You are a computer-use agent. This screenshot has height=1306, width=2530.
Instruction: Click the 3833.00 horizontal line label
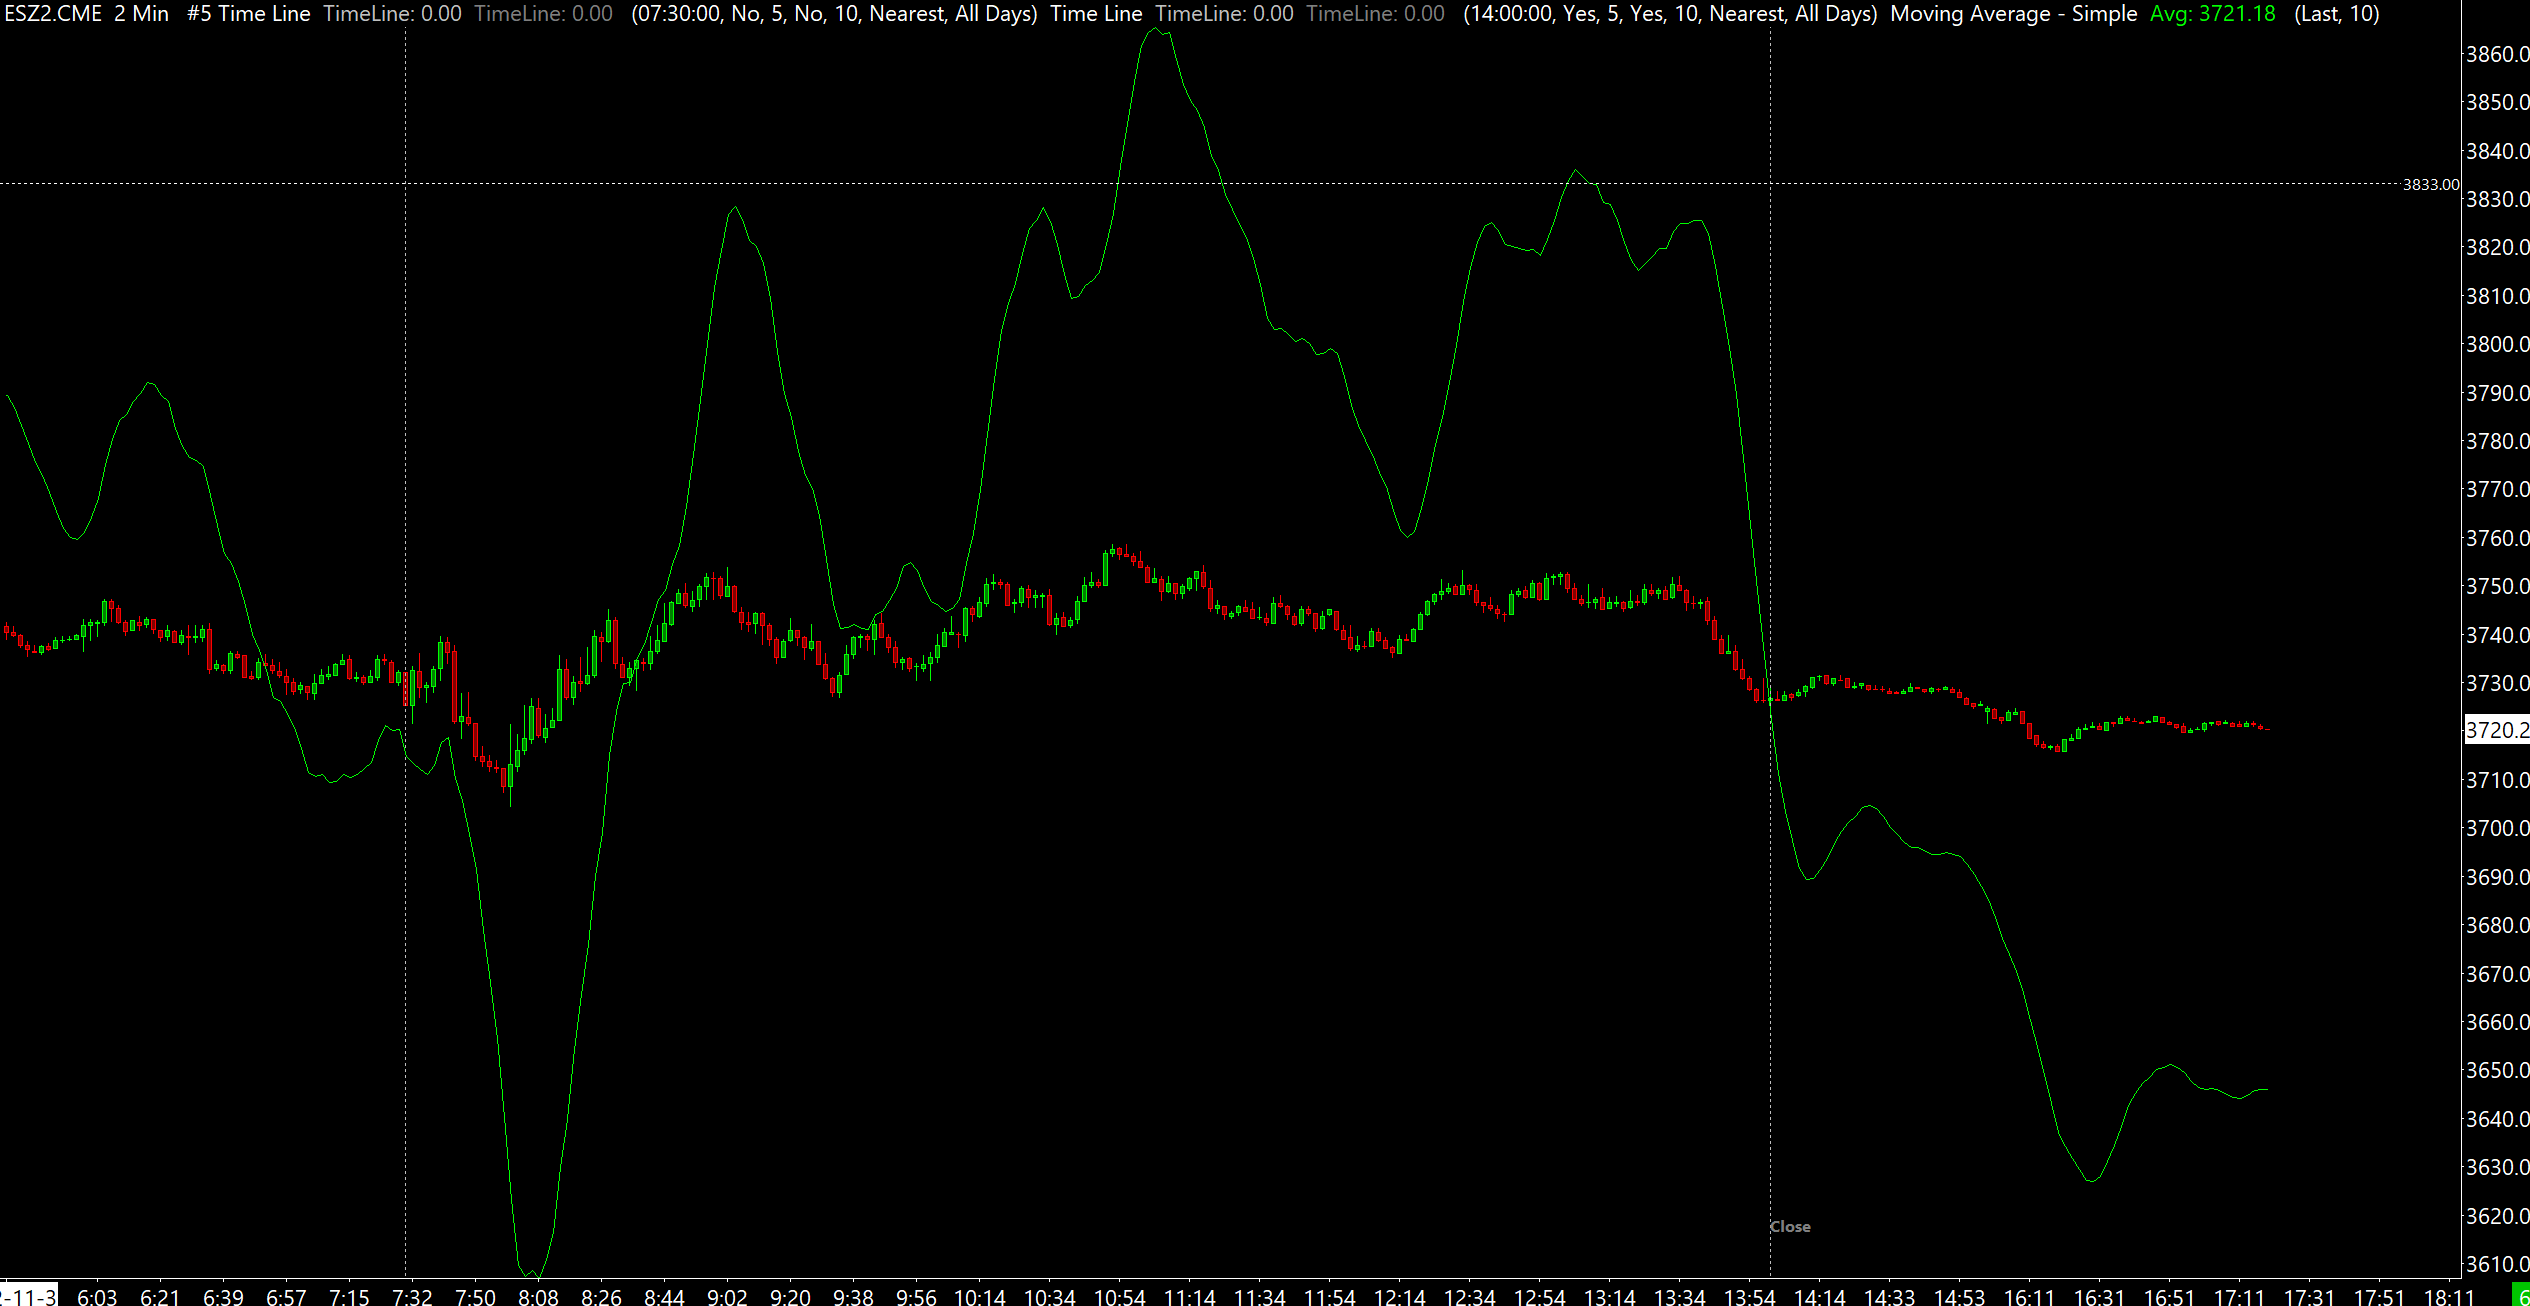coord(2430,184)
